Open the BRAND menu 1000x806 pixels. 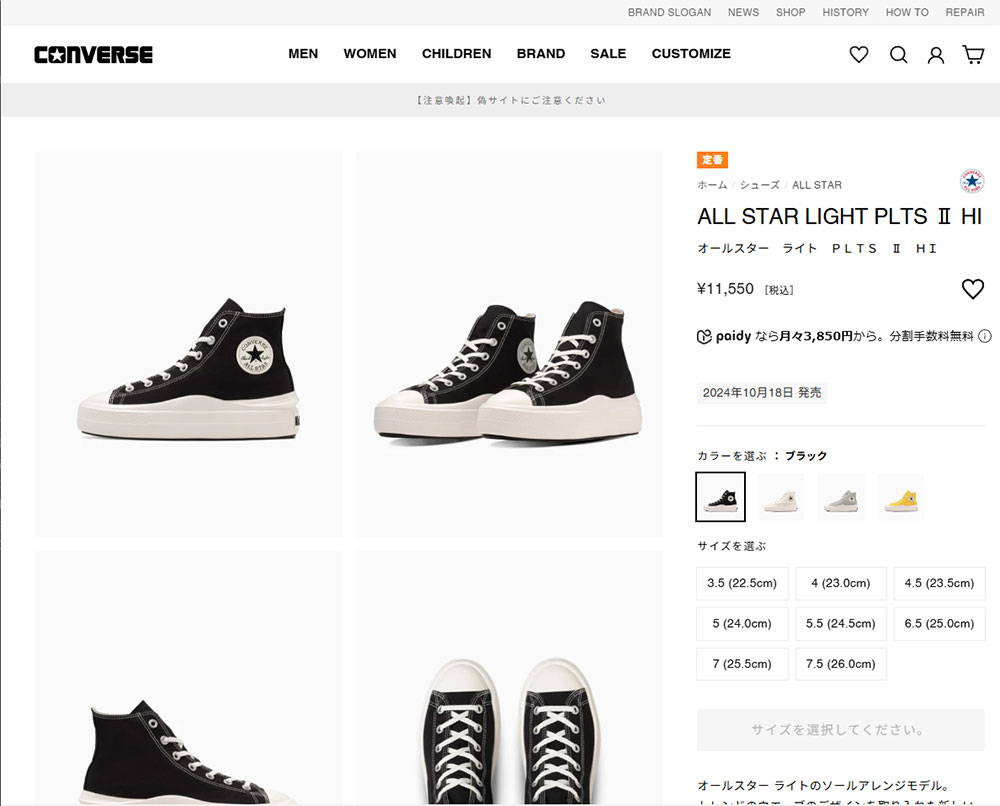click(x=541, y=54)
